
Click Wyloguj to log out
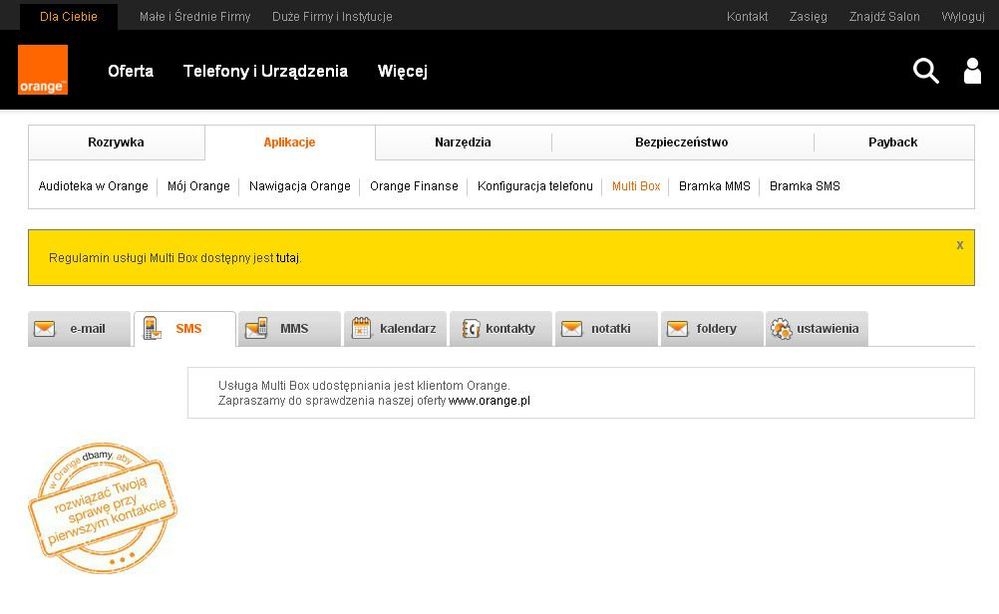[x=962, y=16]
